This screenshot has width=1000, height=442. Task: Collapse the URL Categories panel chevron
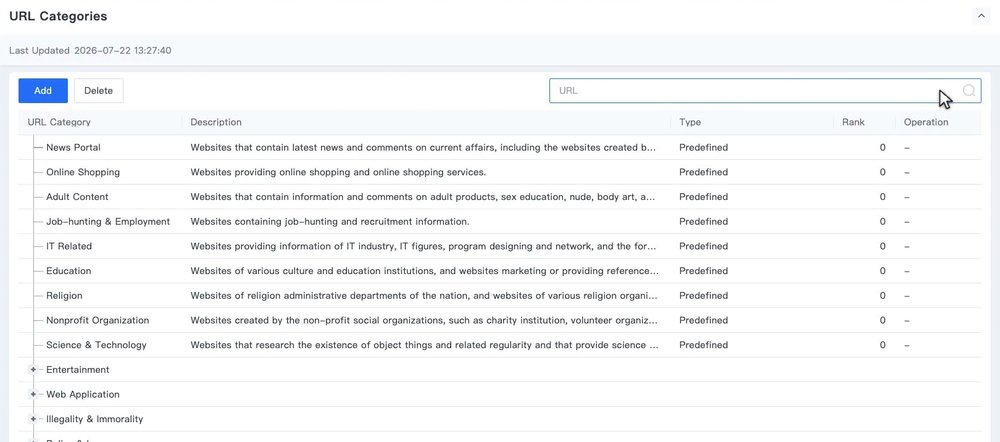980,16
